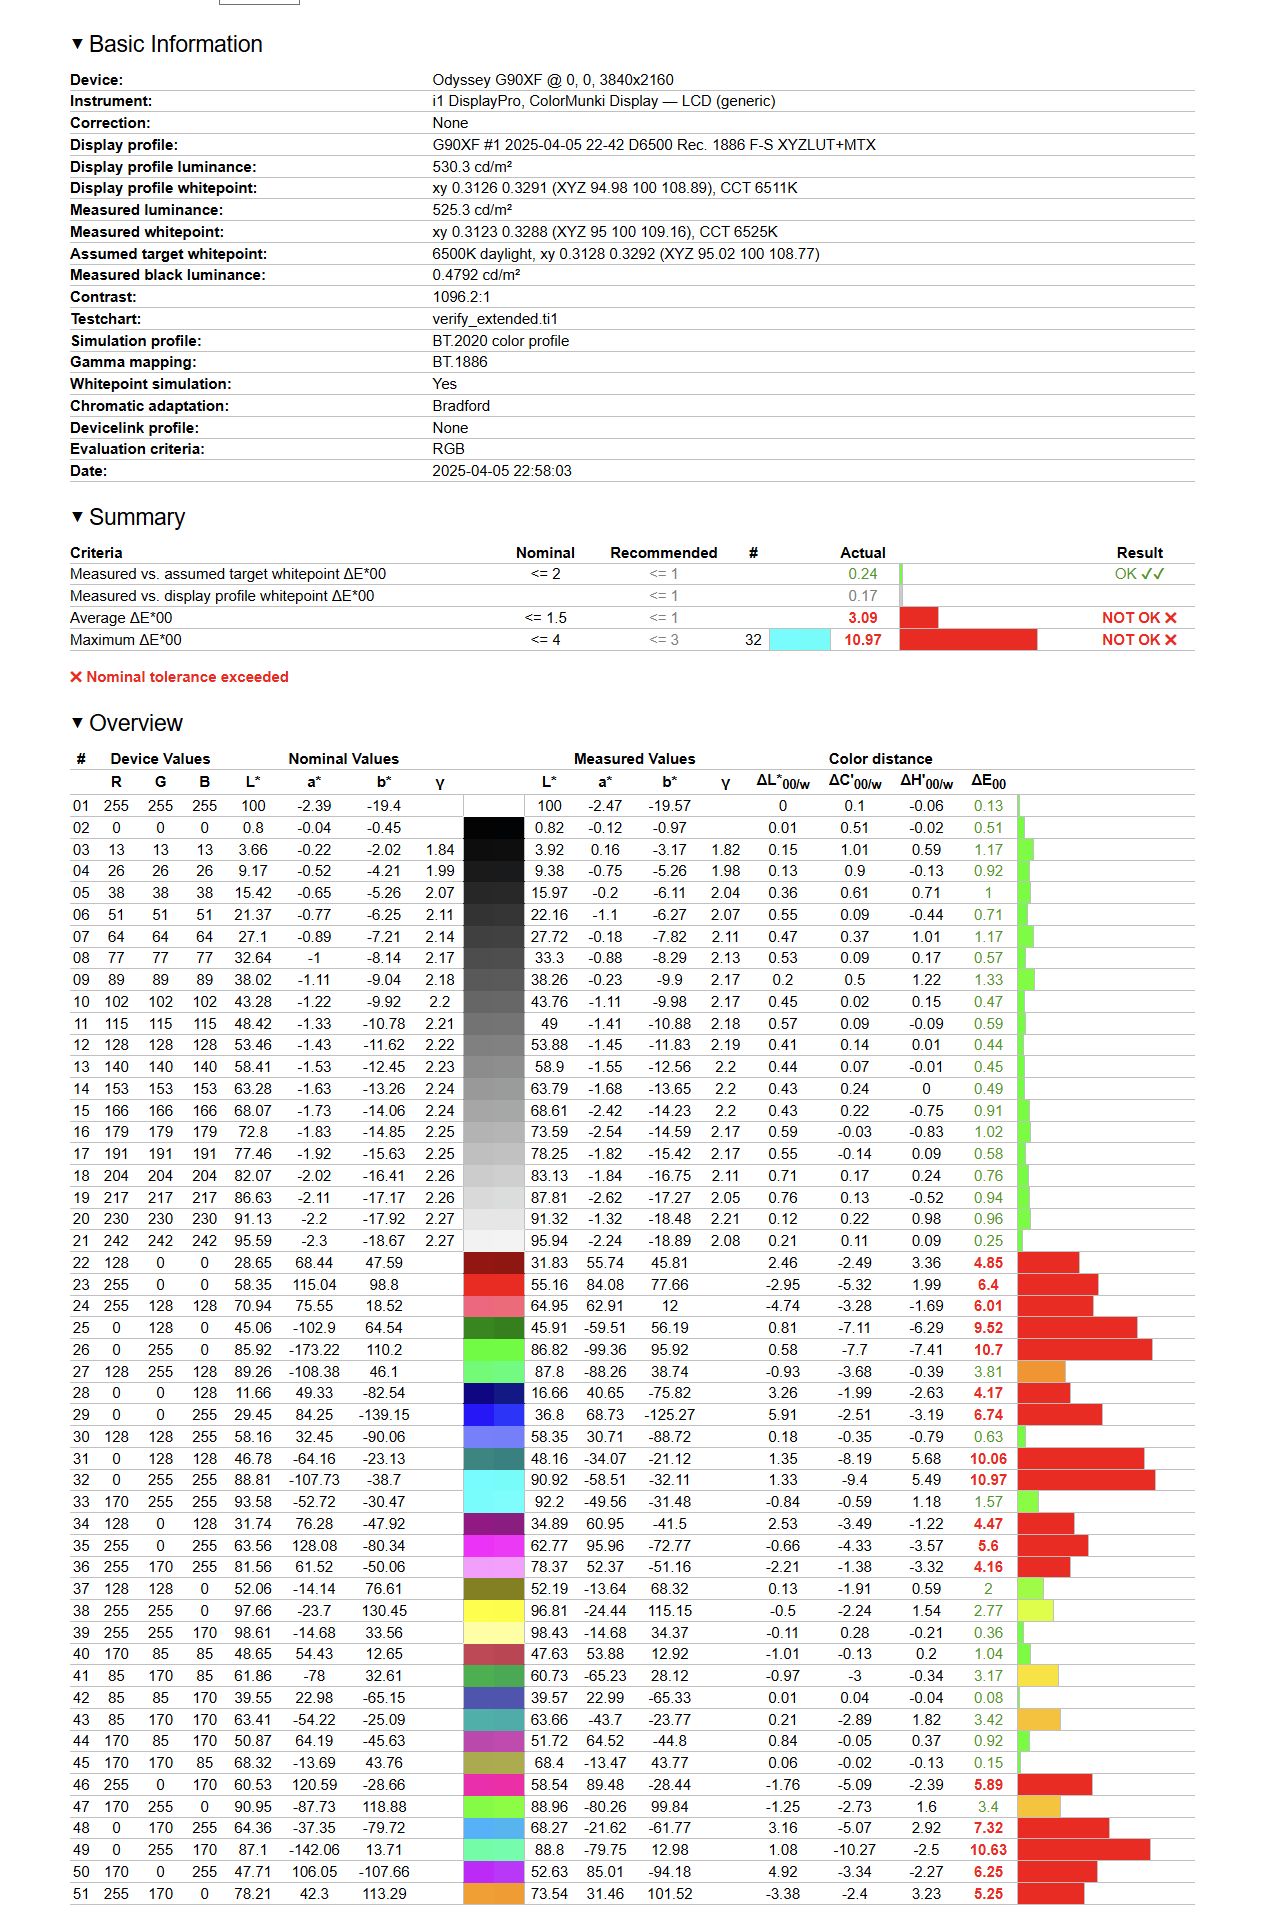Click the 'Evaluation criteria:' label
Viewport: 1280px width, 1920px height.
point(137,449)
